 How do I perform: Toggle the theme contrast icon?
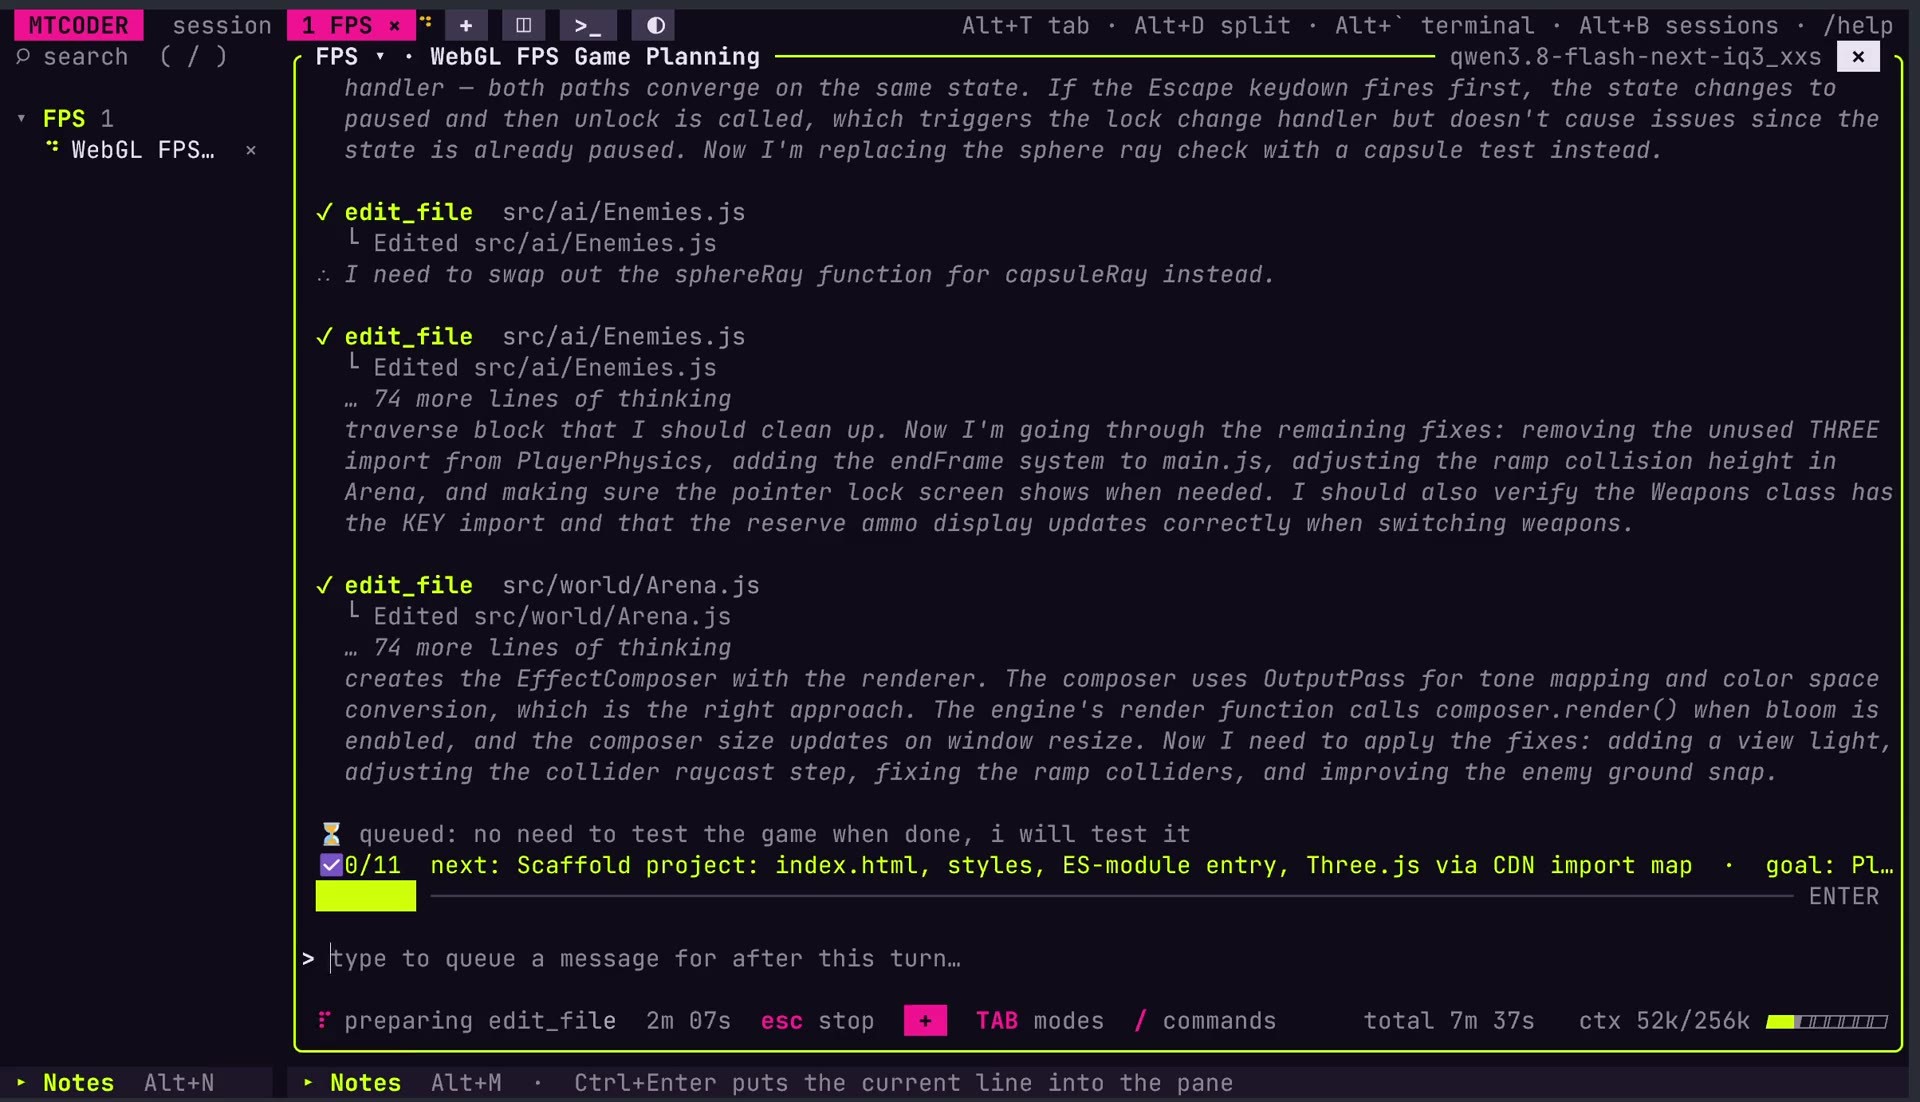tap(655, 25)
